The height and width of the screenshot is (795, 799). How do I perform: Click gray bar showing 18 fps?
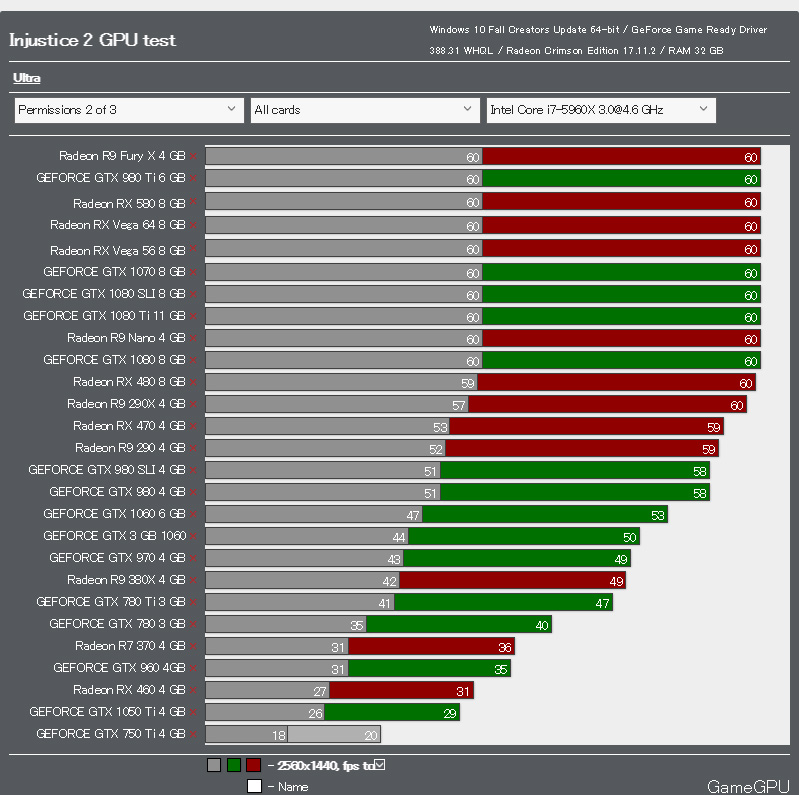point(247,735)
